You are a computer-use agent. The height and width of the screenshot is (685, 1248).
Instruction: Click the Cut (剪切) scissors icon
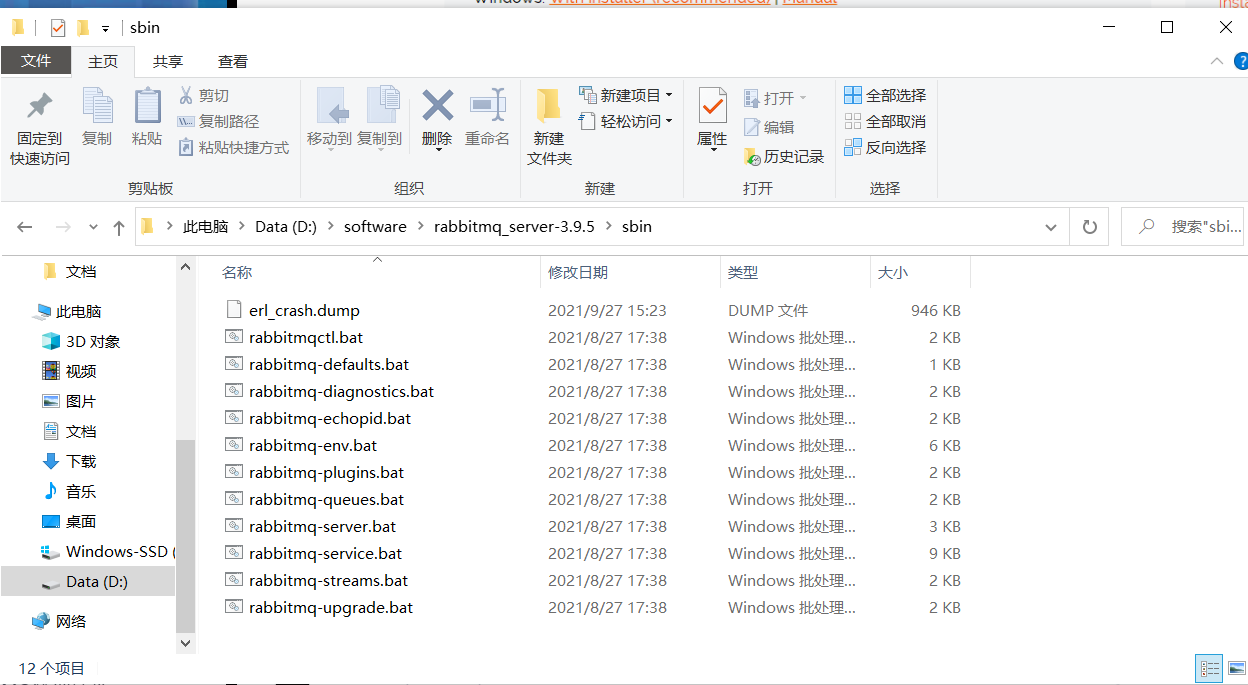(x=186, y=95)
